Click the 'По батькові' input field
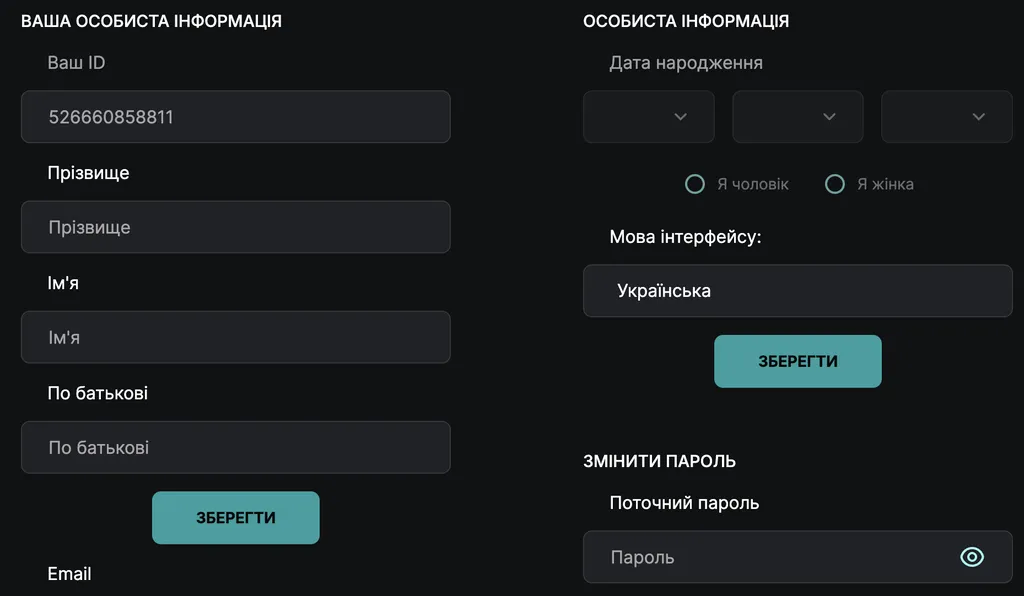This screenshot has width=1024, height=596. (235, 447)
